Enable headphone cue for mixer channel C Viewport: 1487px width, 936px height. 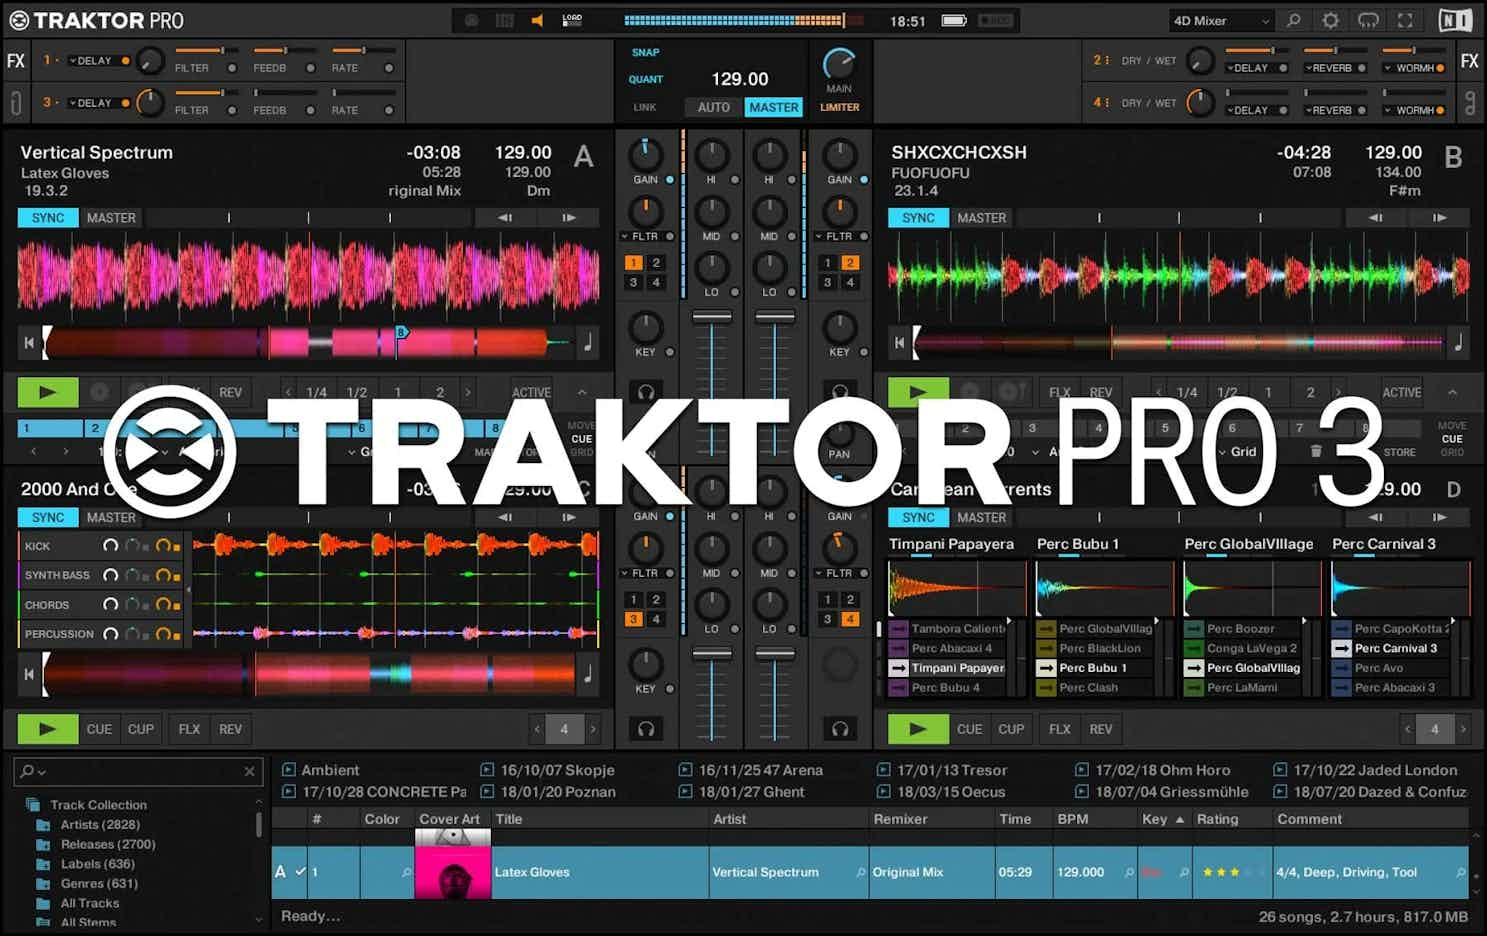[x=646, y=729]
